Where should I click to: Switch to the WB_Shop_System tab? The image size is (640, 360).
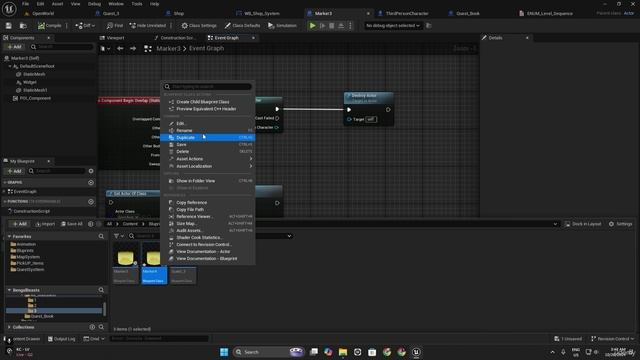click(x=262, y=13)
